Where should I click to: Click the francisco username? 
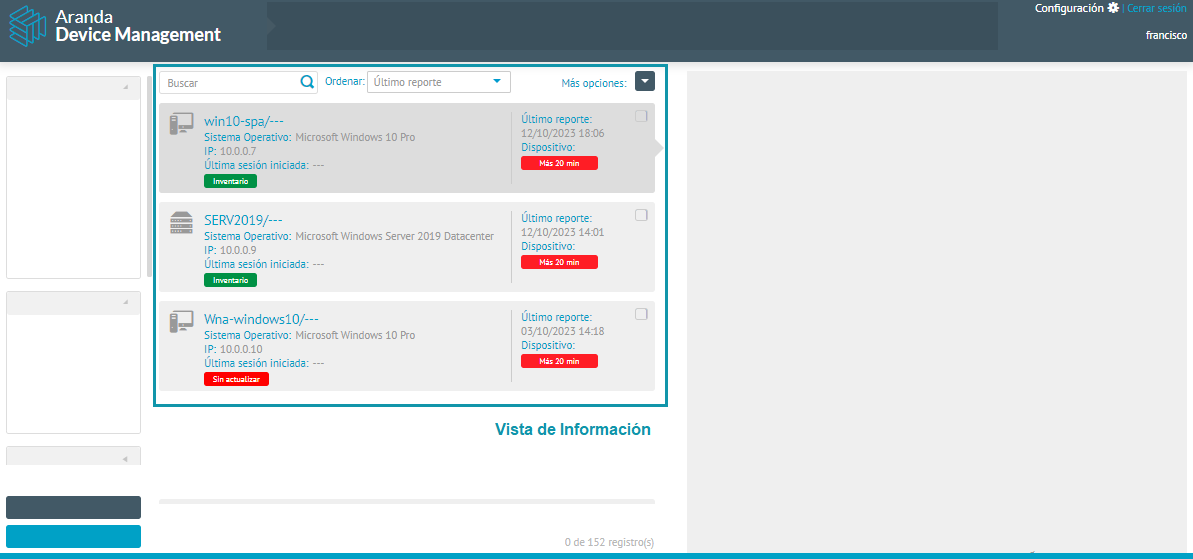pos(1166,35)
